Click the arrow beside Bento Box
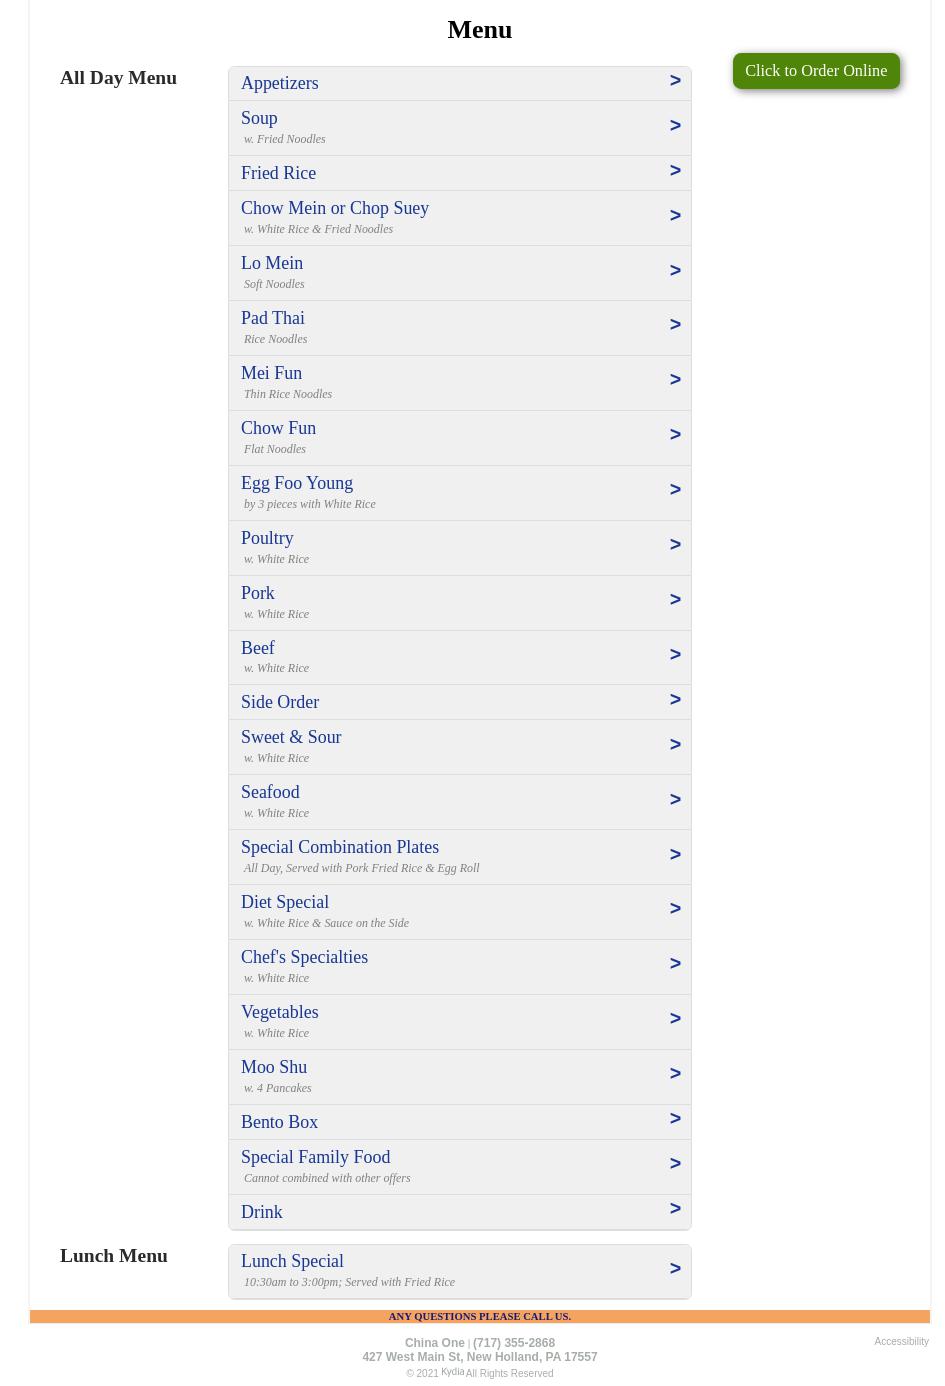This screenshot has width=945, height=1386. tap(675, 1119)
